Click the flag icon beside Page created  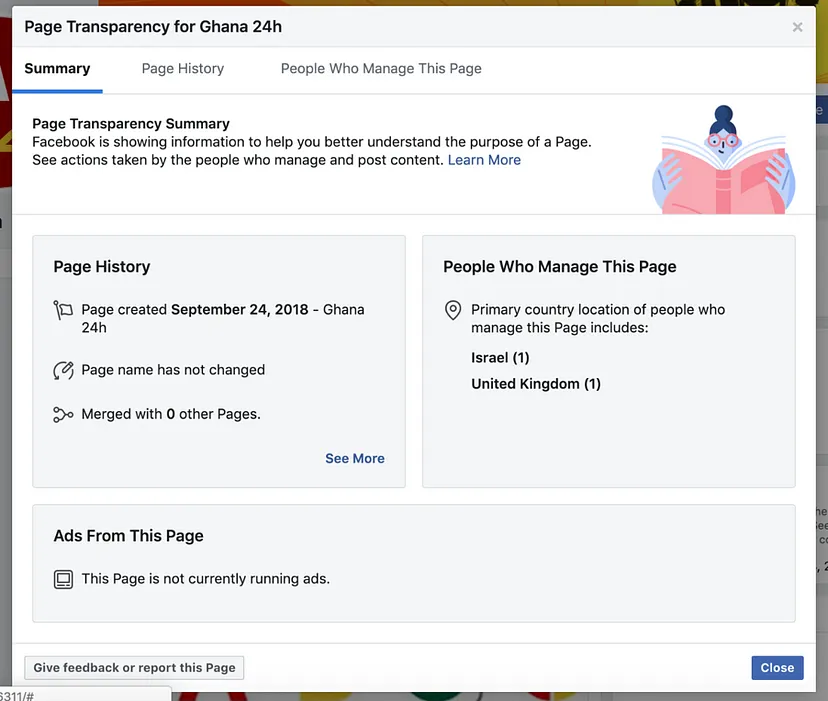point(63,310)
